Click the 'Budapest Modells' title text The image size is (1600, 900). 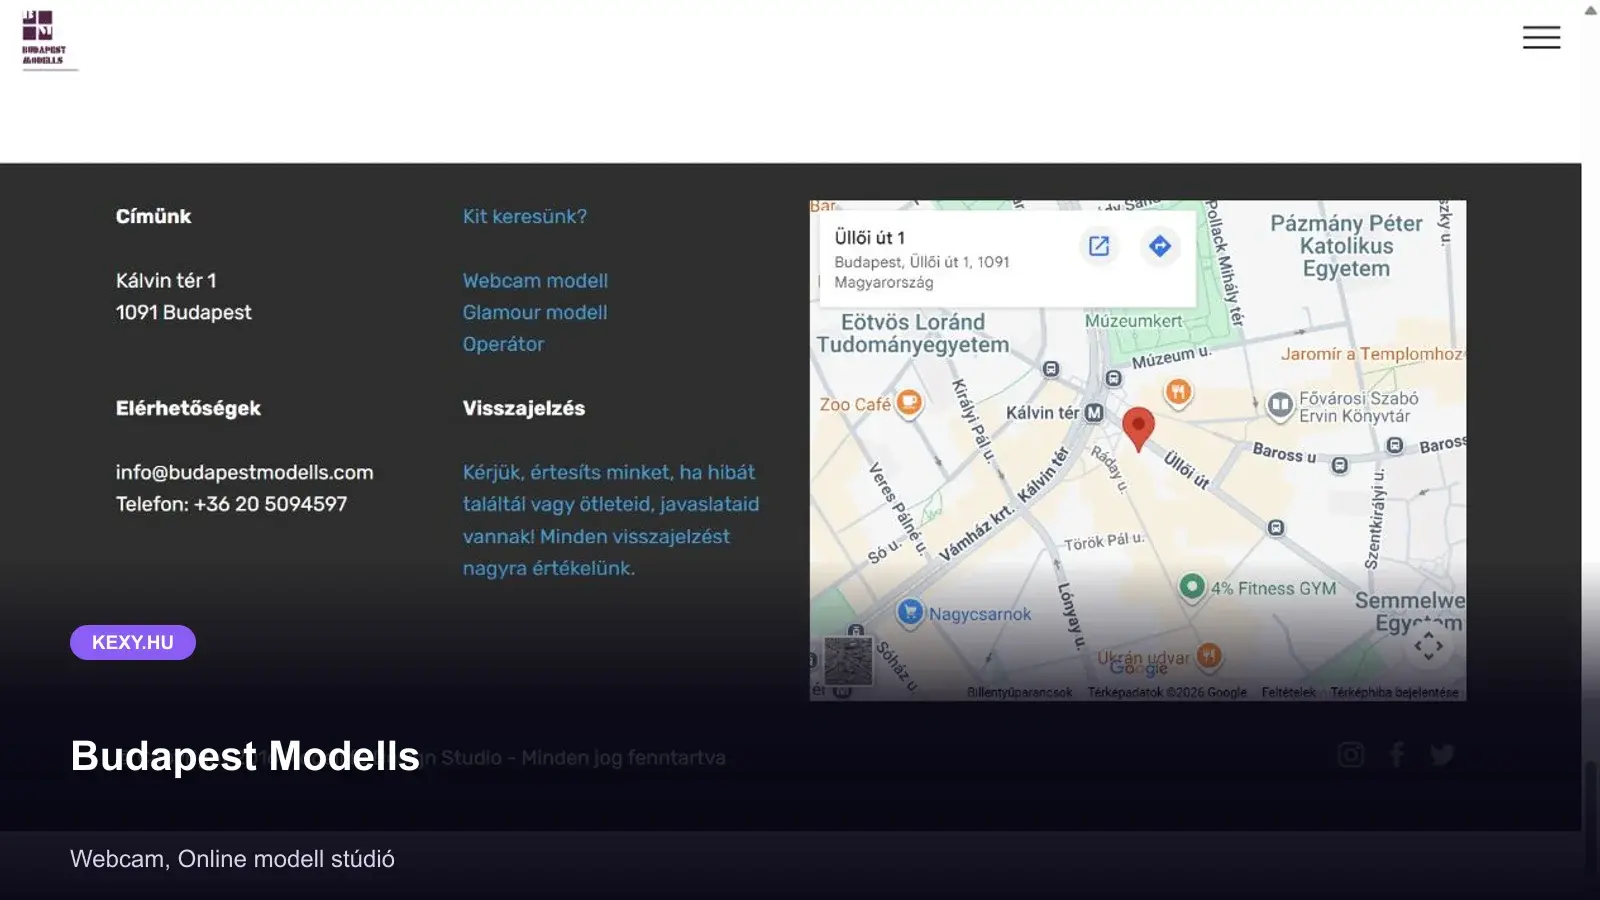point(245,756)
